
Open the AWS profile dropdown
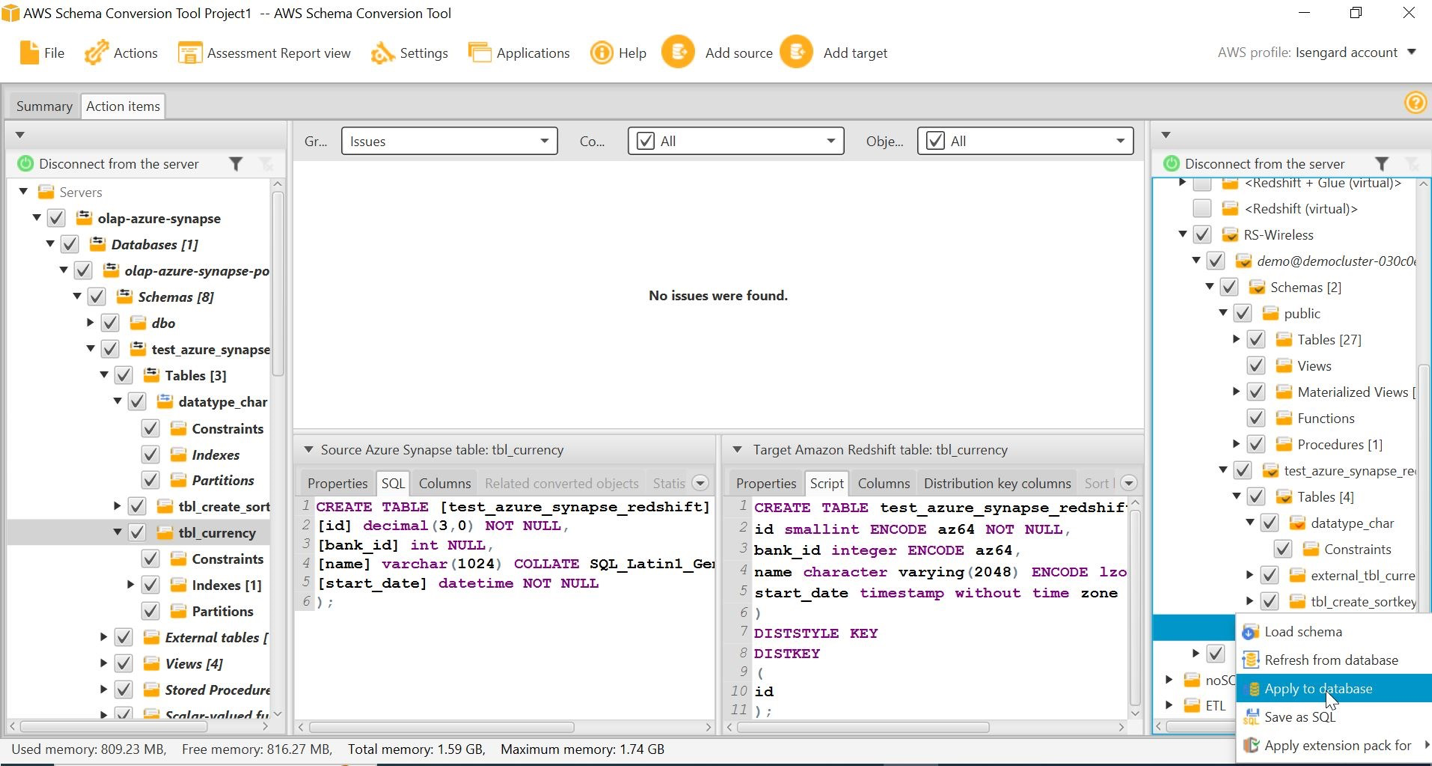point(1411,52)
